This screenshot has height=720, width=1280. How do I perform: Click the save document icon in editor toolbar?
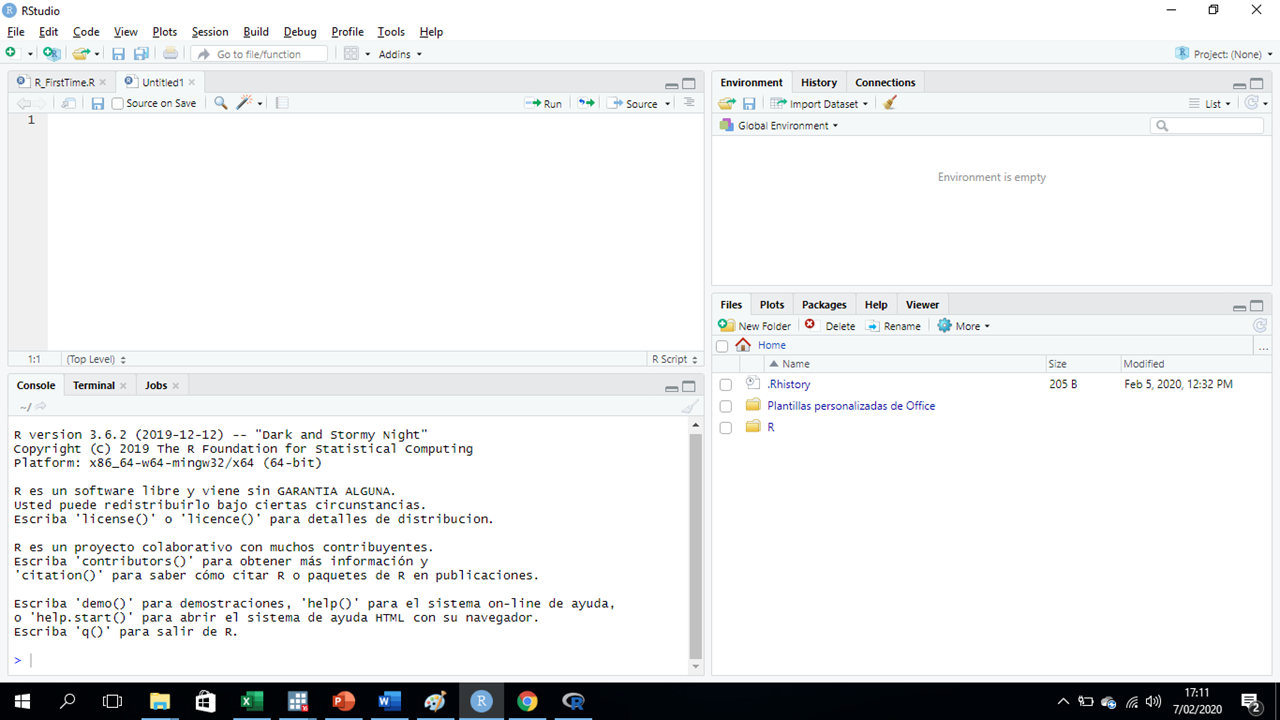97,103
